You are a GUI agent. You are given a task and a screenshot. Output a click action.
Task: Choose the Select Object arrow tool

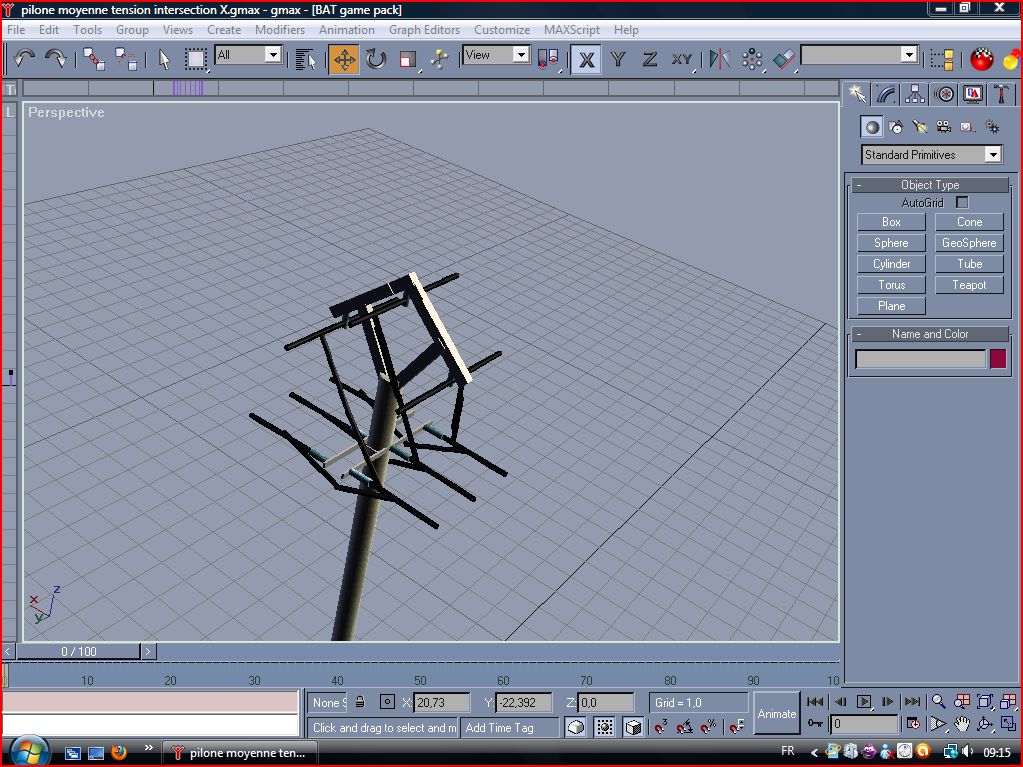(x=164, y=59)
